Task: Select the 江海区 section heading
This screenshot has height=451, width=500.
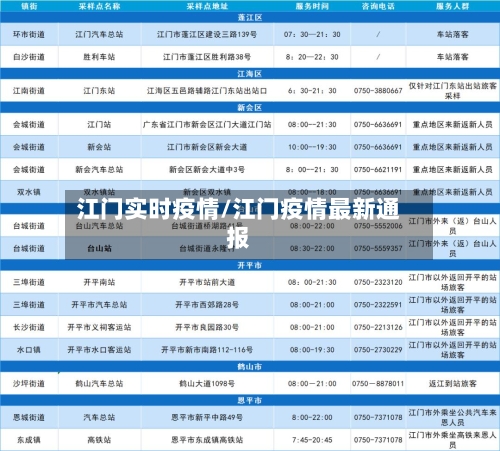Action: (x=250, y=74)
